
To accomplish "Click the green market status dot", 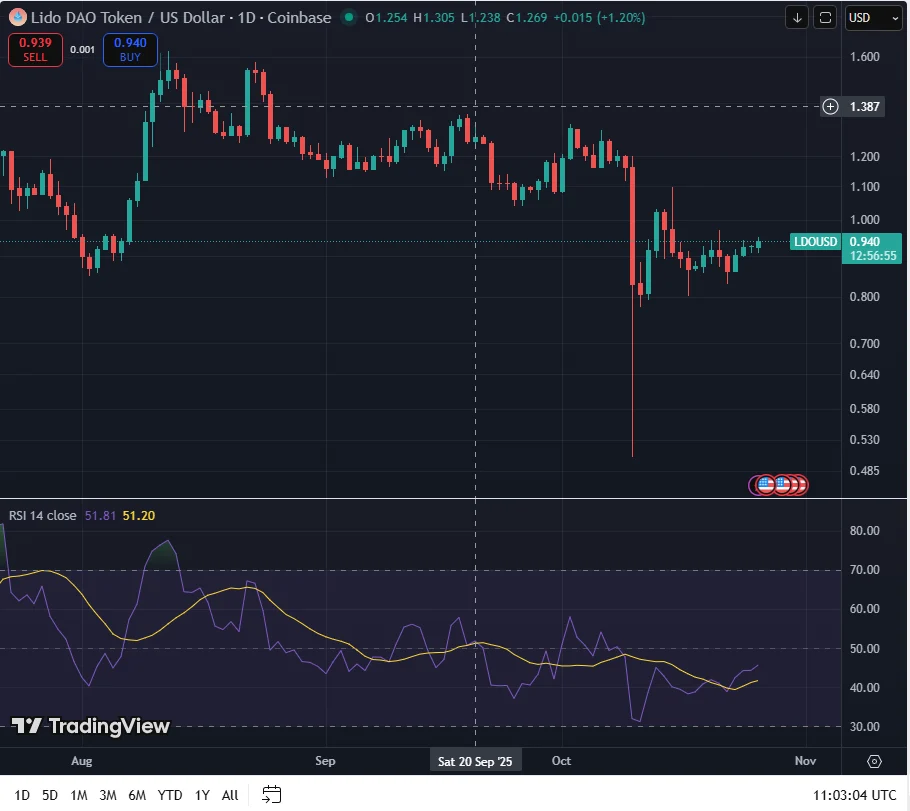I will coord(348,17).
